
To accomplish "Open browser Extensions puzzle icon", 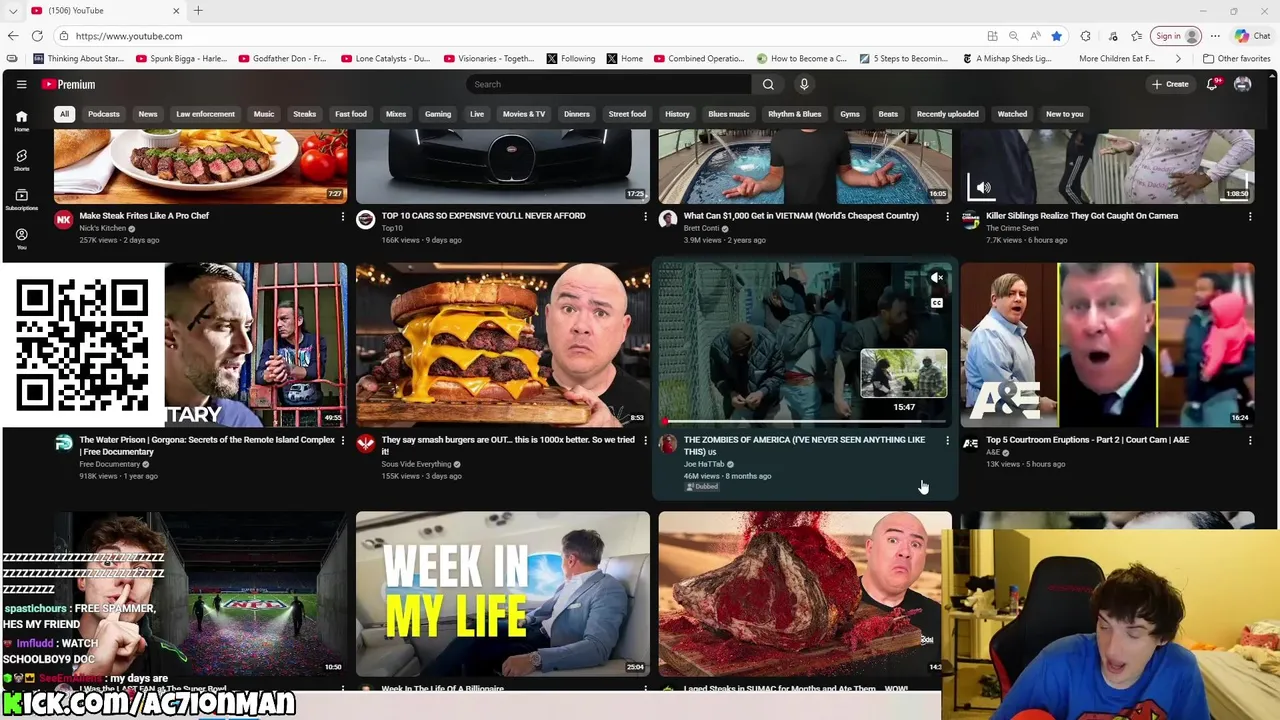I will 1085,36.
